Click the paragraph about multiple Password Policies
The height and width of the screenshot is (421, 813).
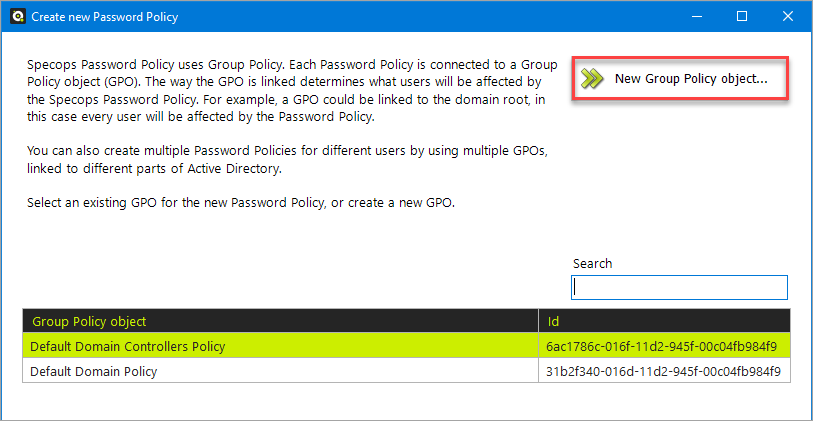point(285,160)
